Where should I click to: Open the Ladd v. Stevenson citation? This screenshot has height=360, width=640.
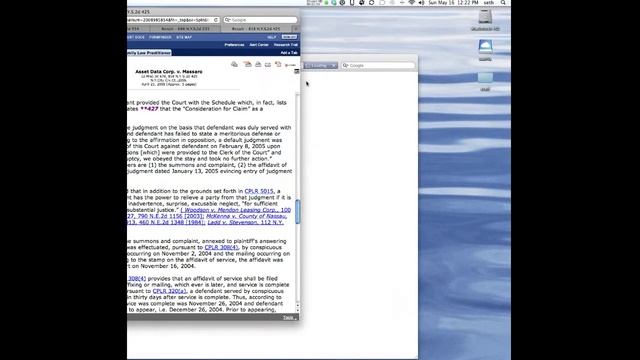tap(245, 222)
